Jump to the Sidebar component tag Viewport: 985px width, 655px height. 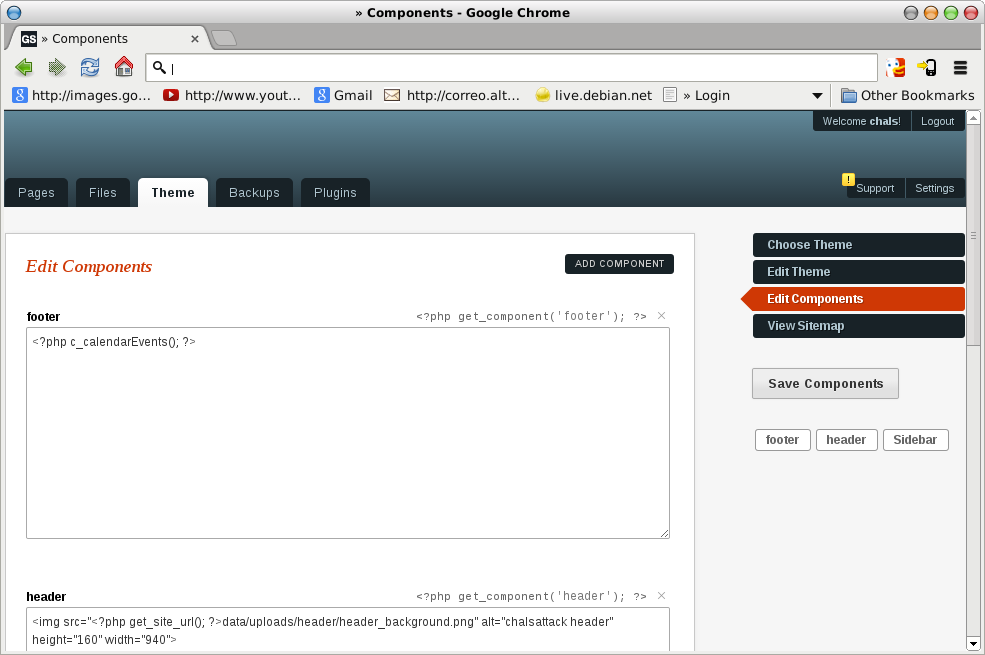(915, 440)
